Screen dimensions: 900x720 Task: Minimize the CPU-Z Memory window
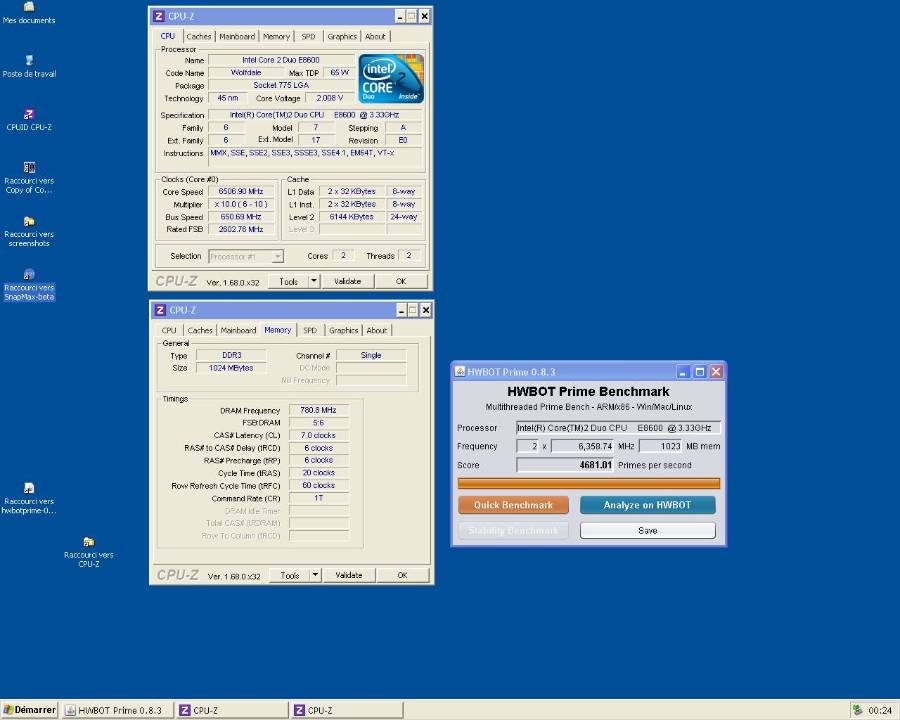(x=401, y=311)
